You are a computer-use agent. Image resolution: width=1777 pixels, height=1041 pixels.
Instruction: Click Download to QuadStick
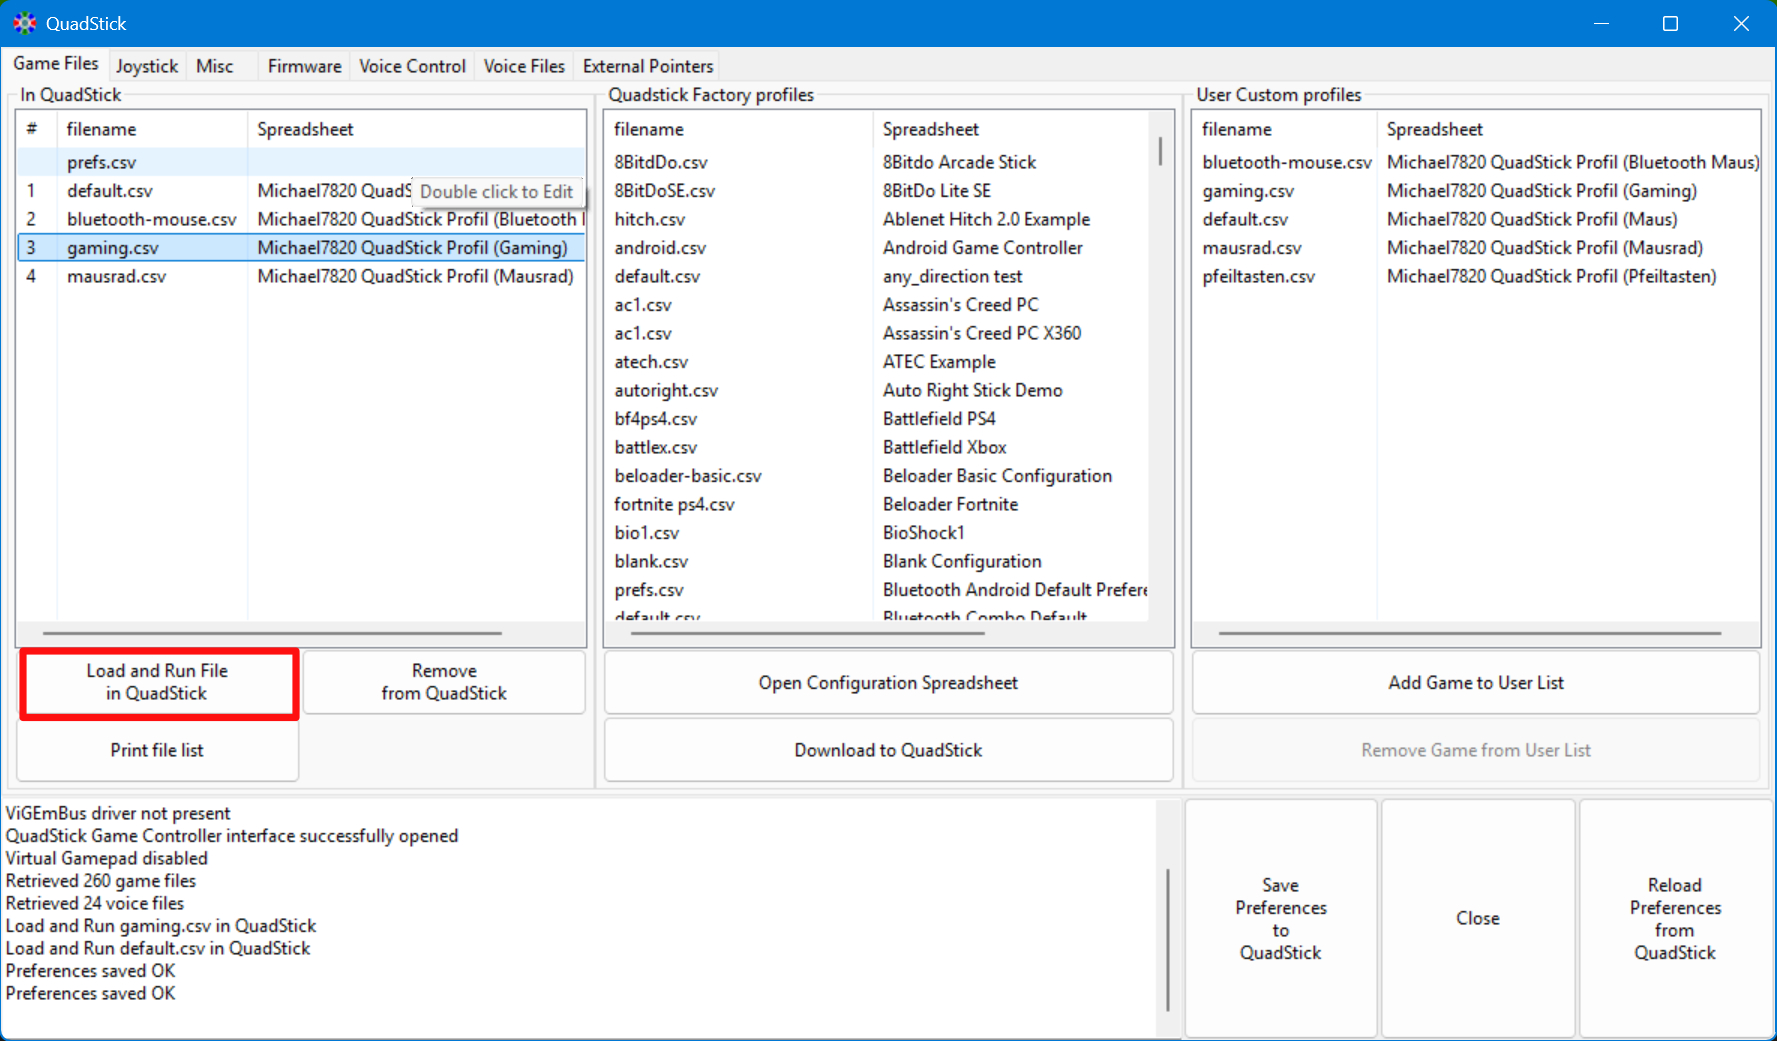[x=887, y=750]
